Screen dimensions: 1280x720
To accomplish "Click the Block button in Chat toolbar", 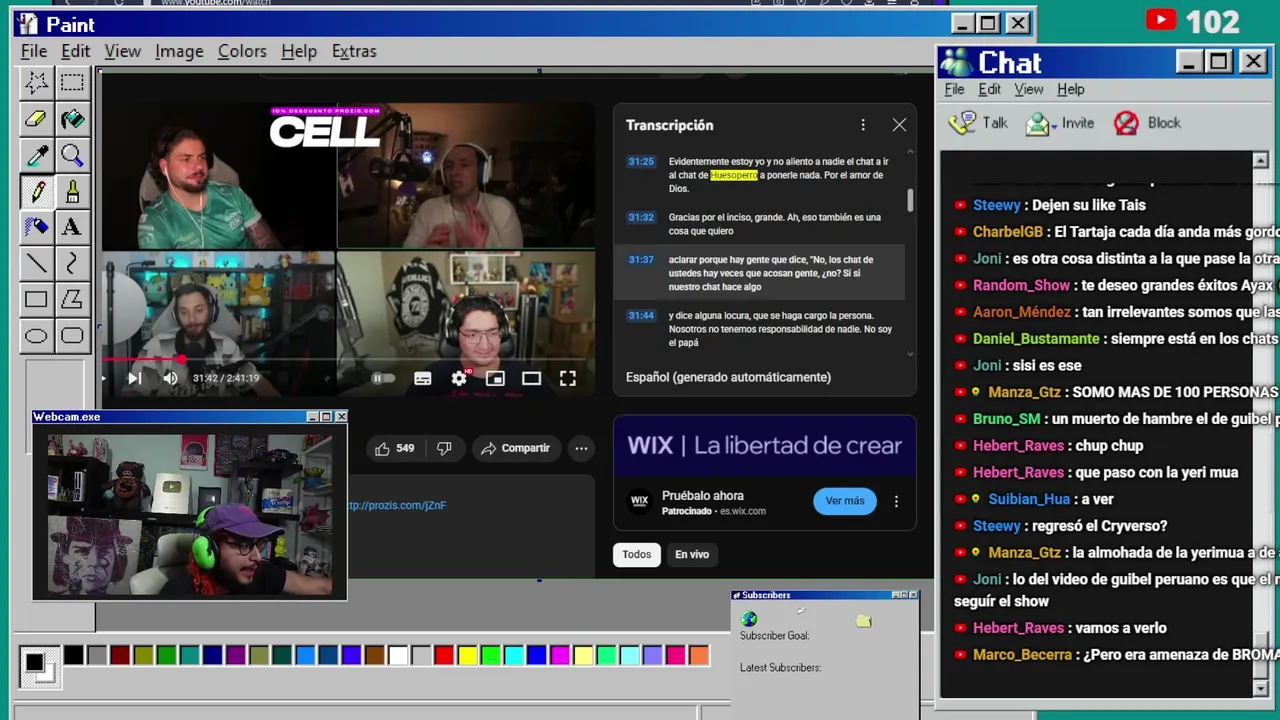I will pos(1147,123).
